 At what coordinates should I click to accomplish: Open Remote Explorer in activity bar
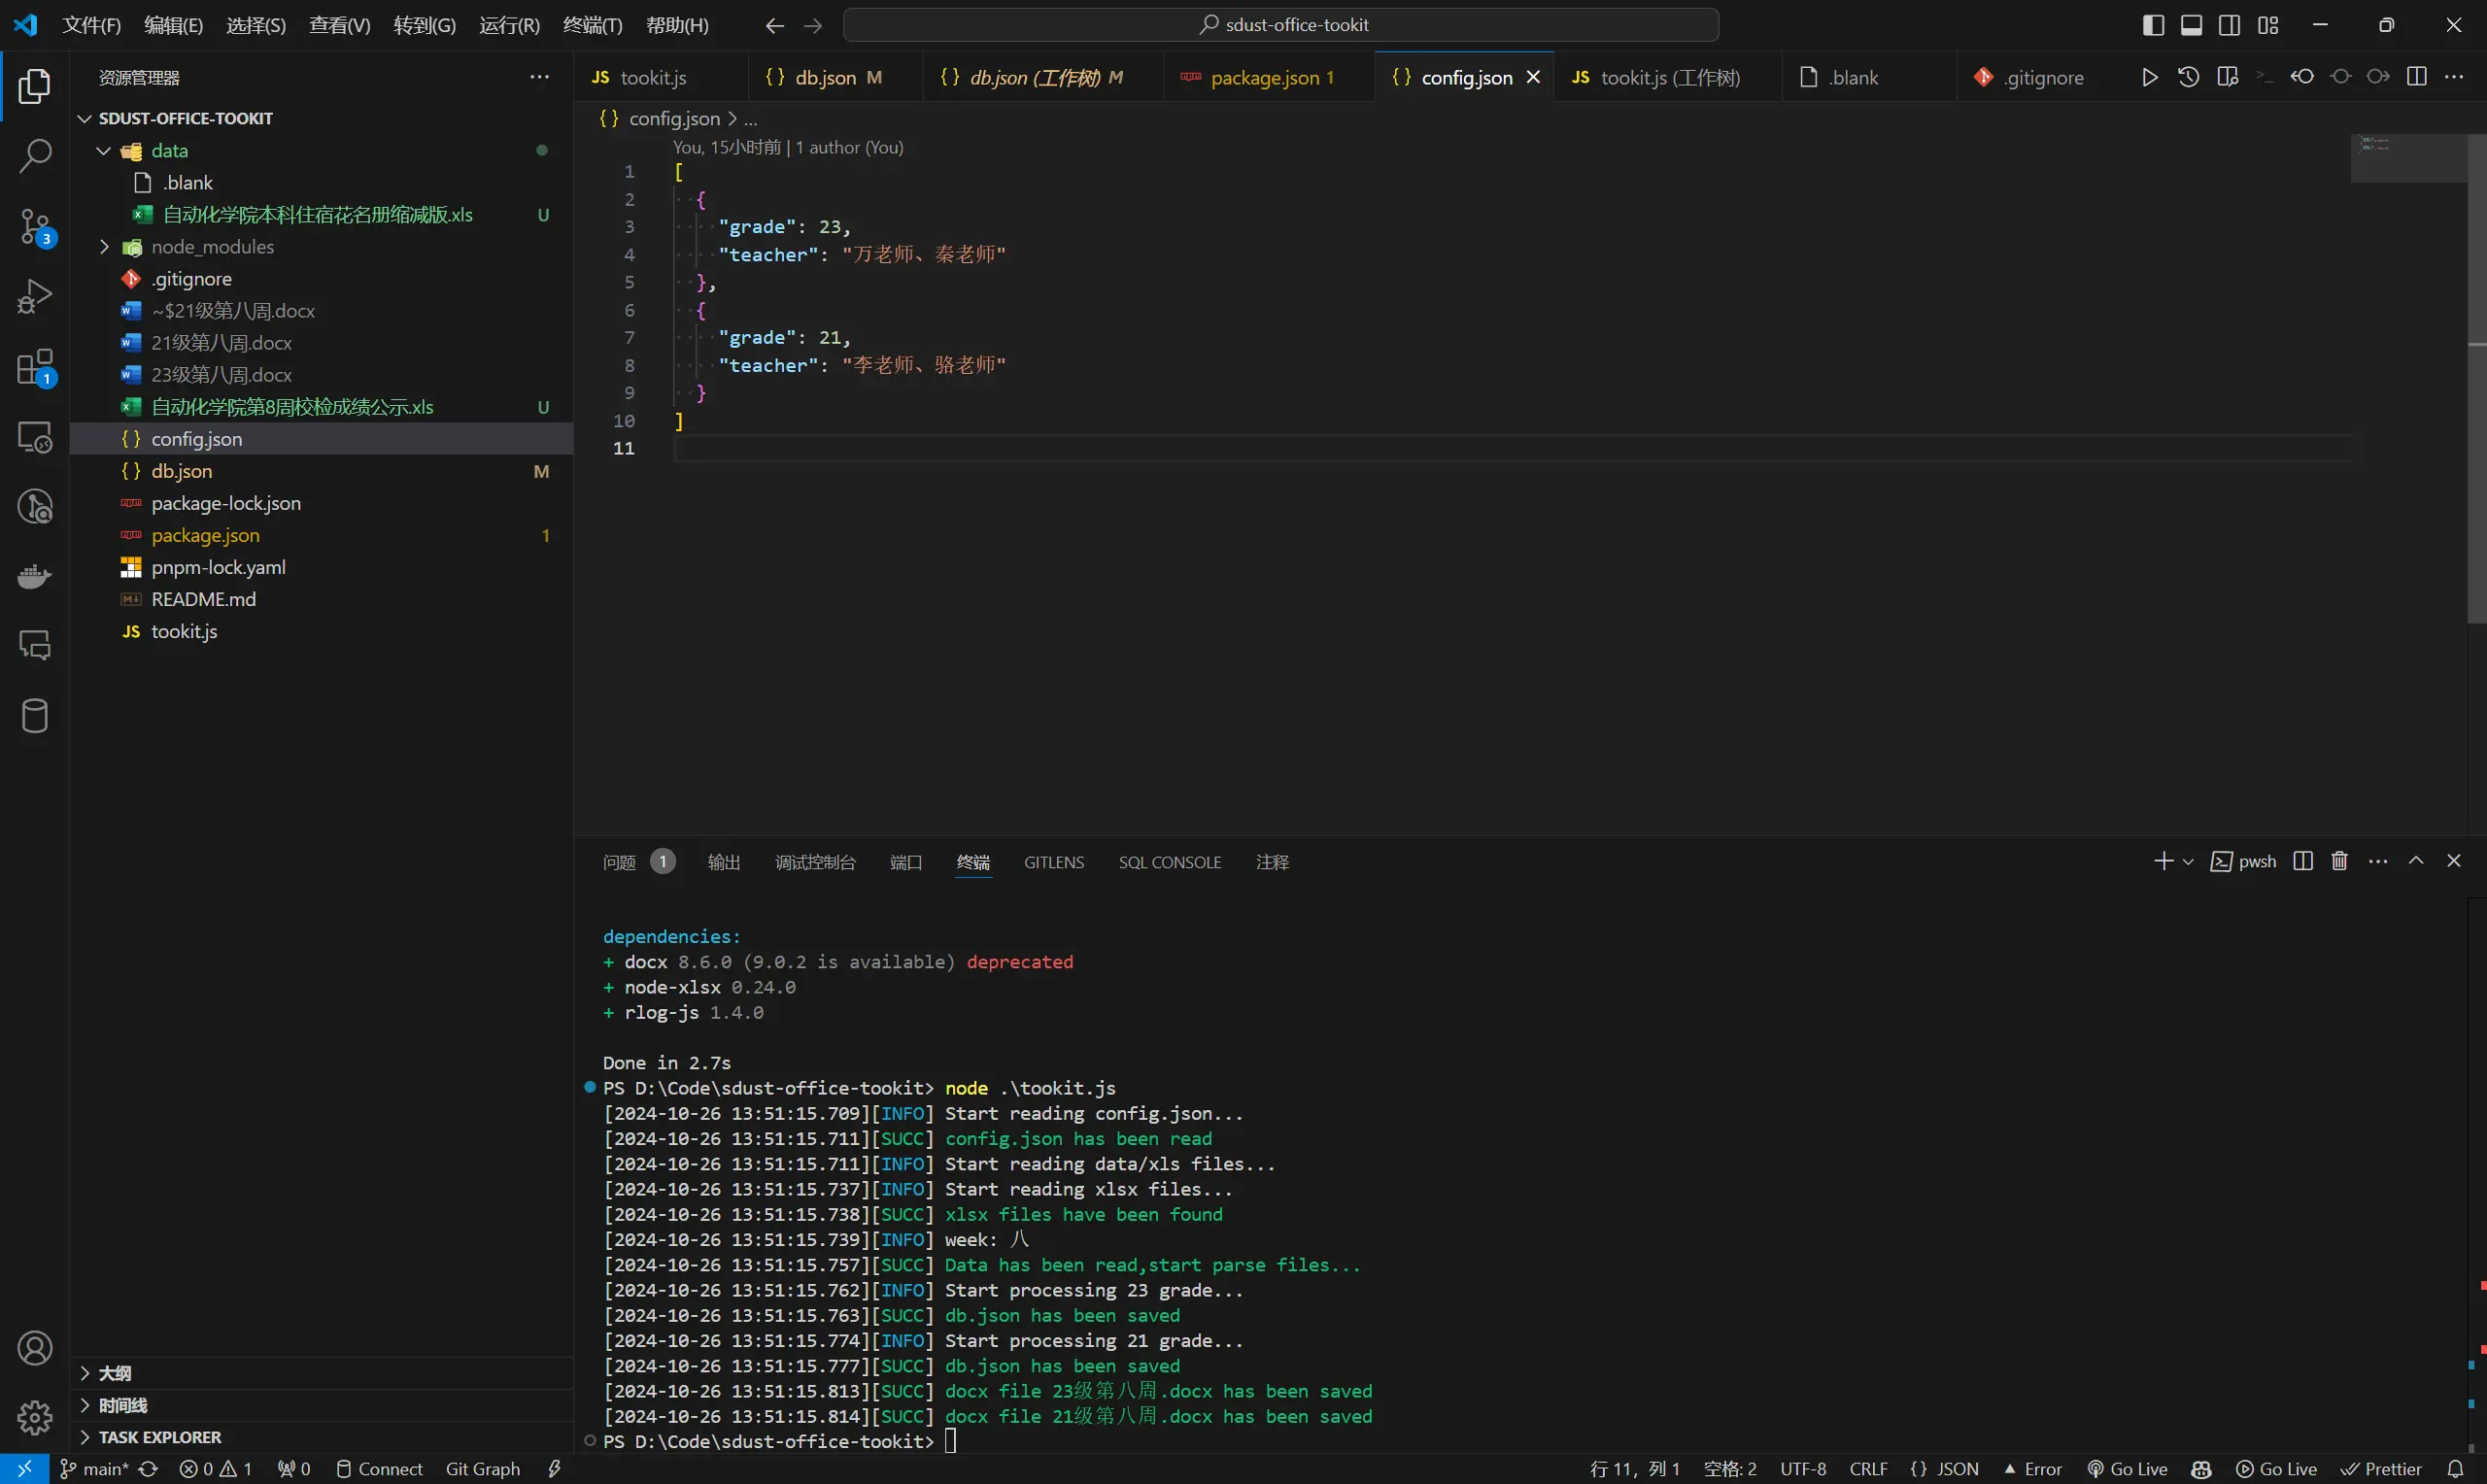[35, 437]
